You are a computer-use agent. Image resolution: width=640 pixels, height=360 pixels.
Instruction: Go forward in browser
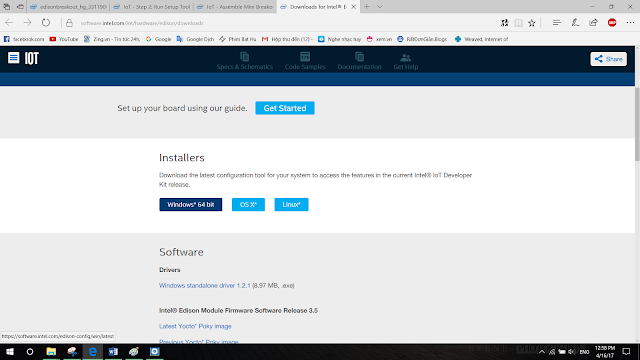[27, 23]
